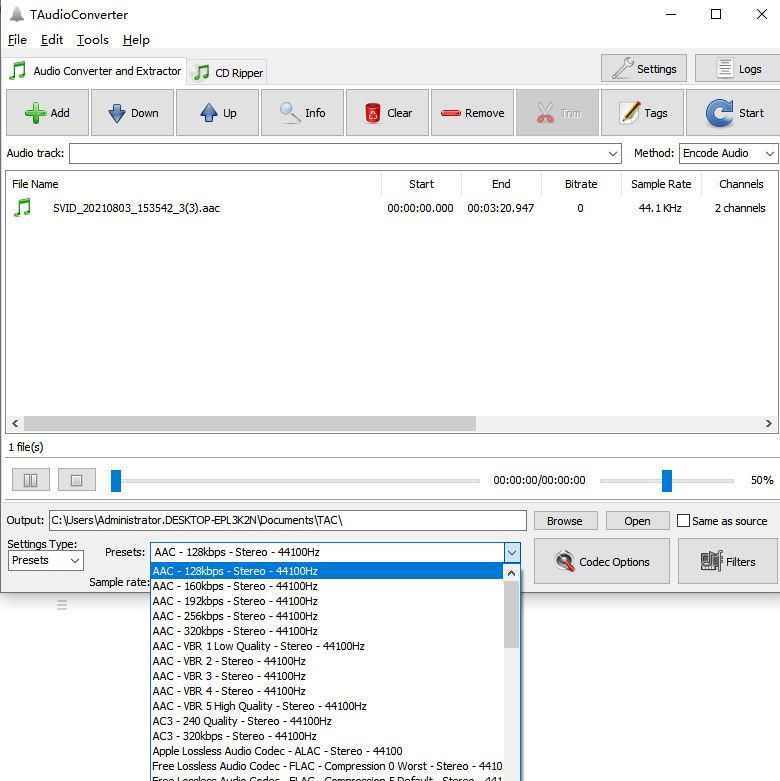Open the File menu
This screenshot has height=781, width=780.
click(17, 39)
